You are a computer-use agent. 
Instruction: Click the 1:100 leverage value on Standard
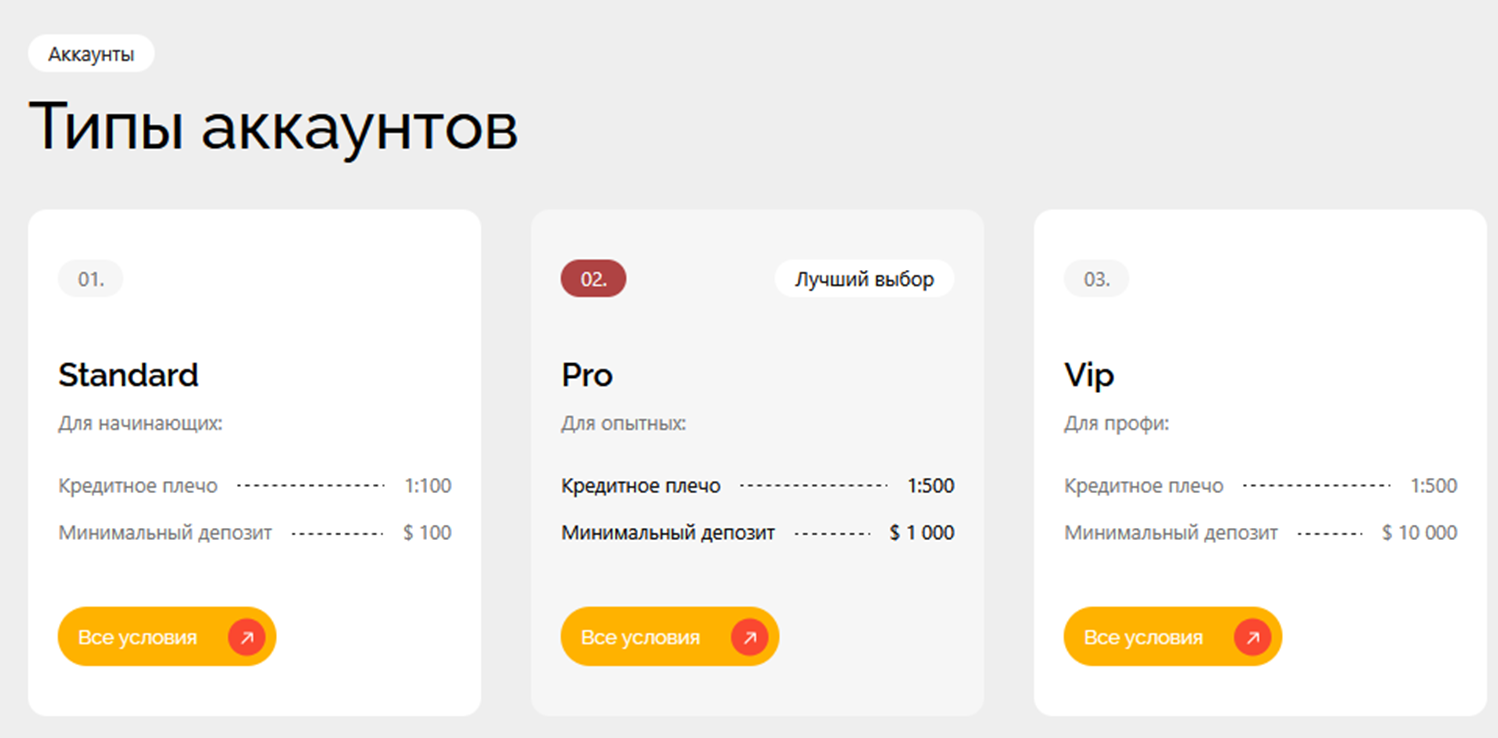coord(428,486)
